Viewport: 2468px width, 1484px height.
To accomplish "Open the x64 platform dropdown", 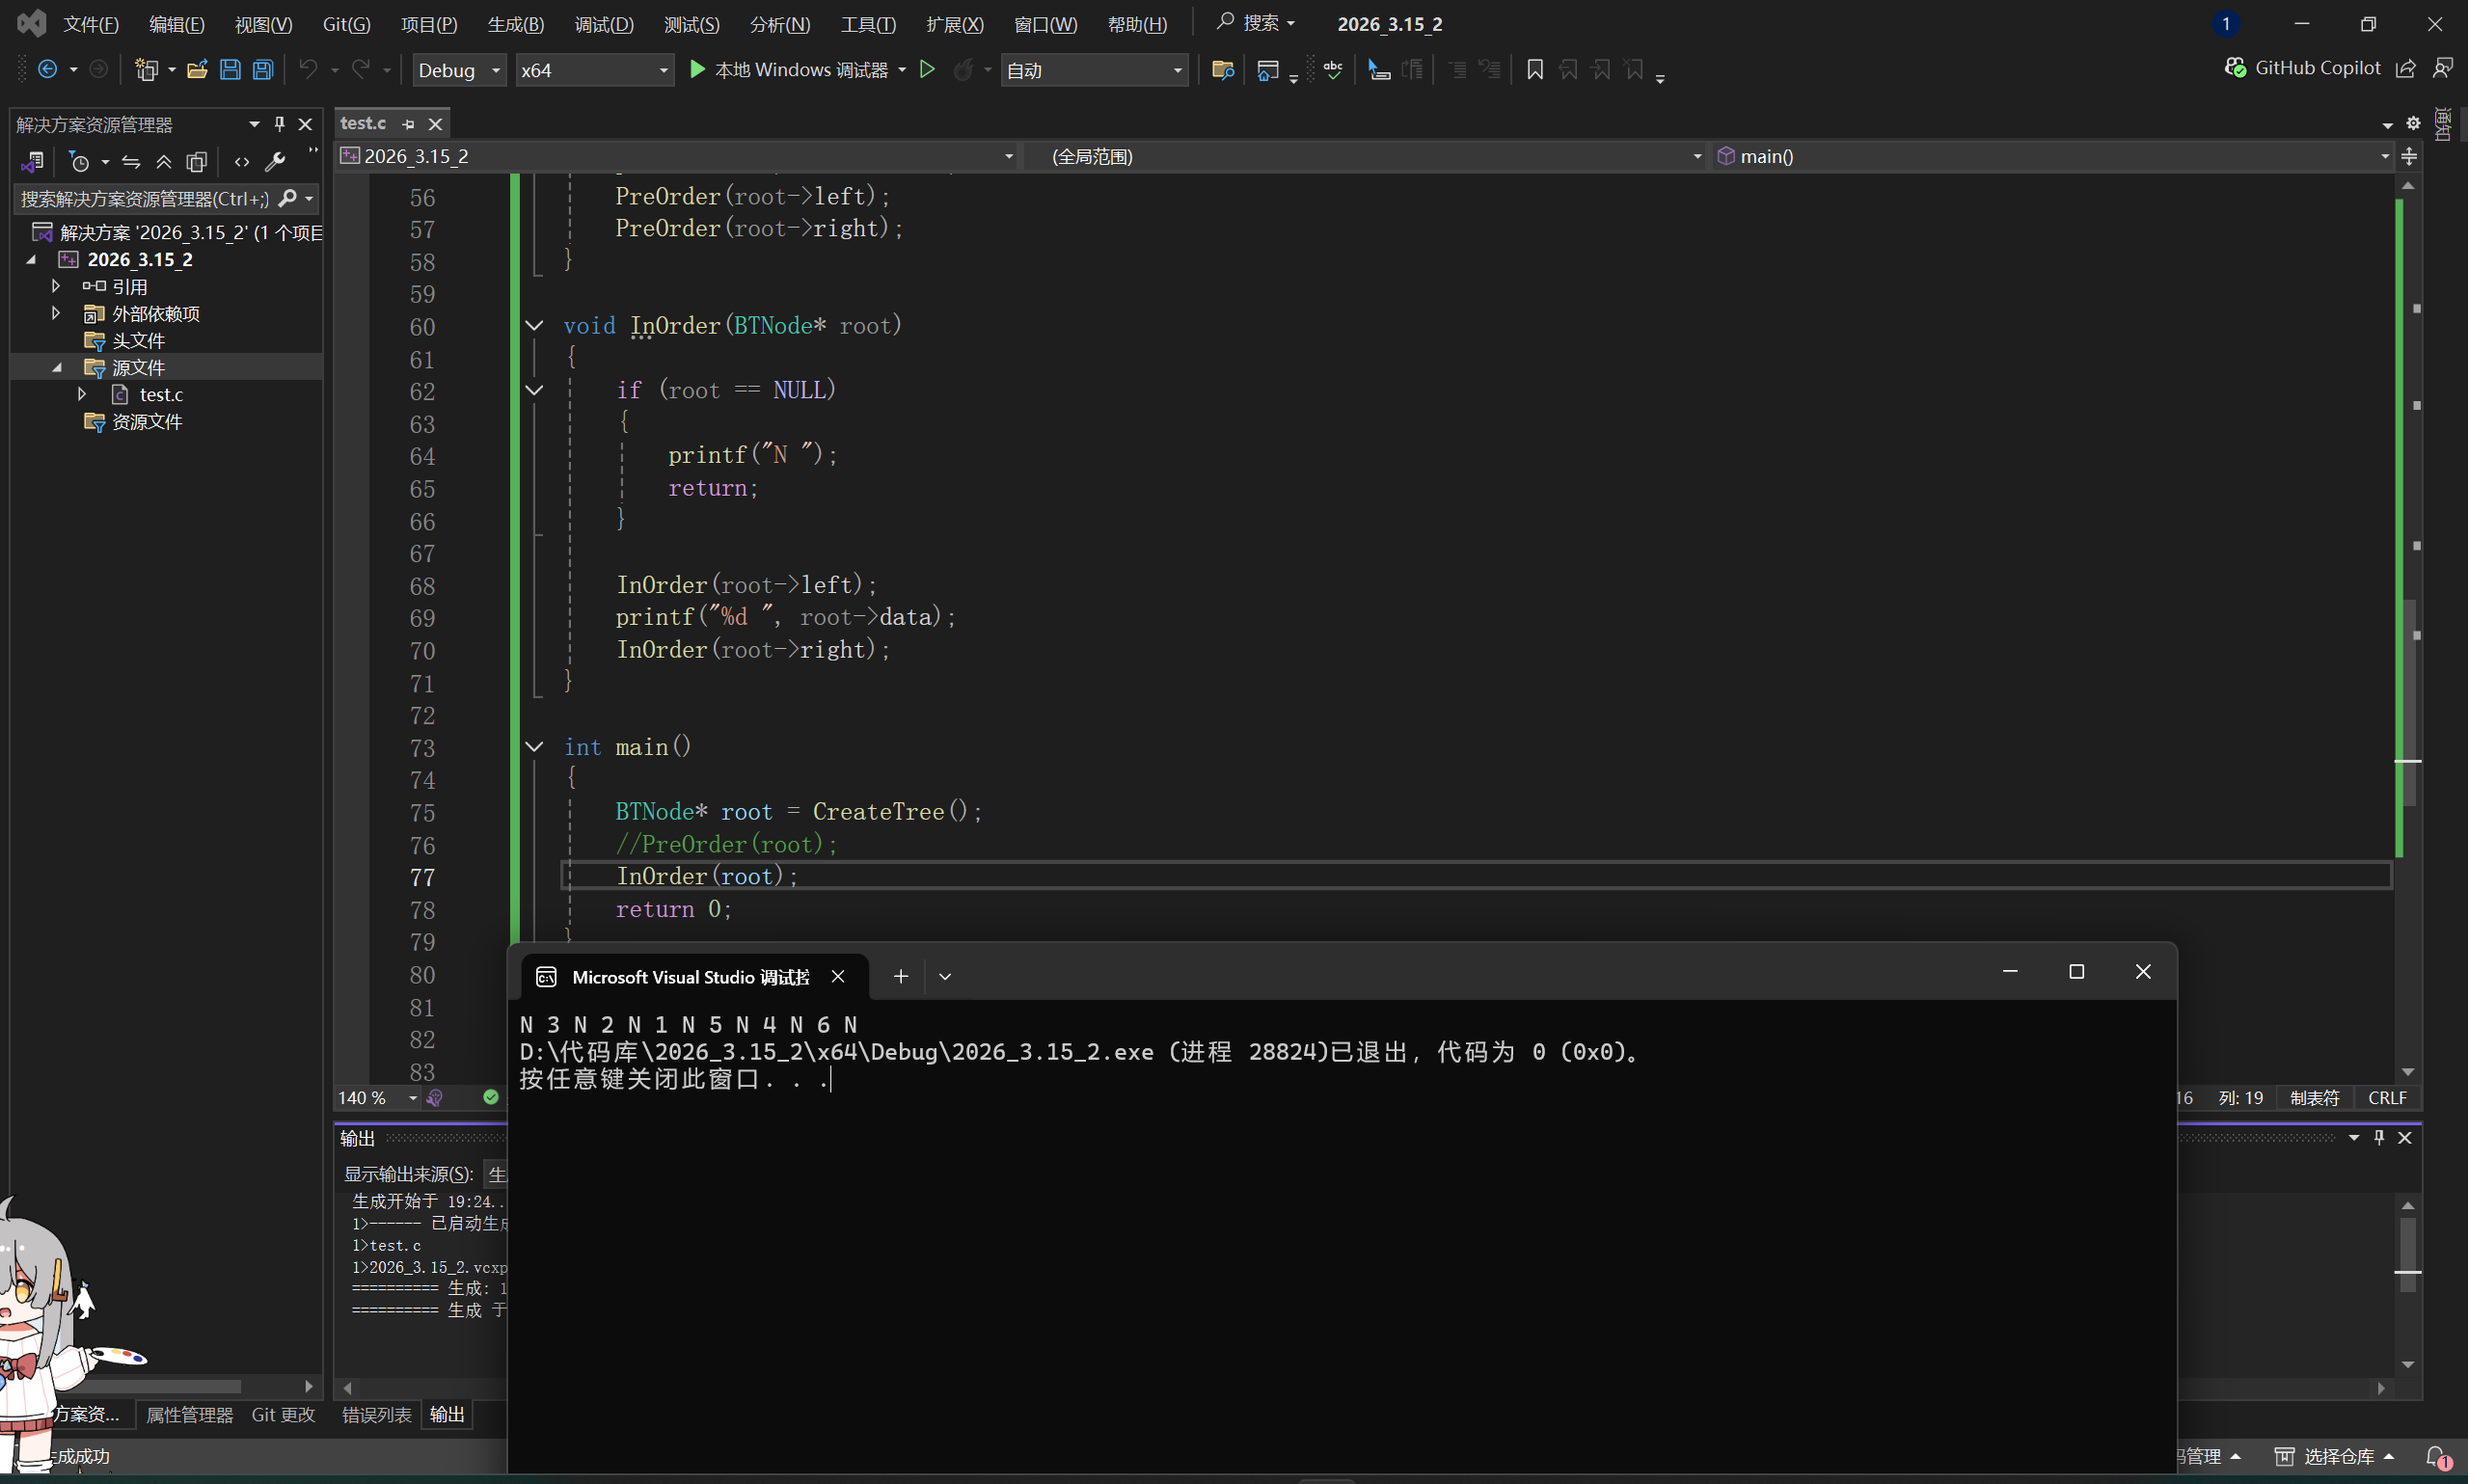I will (x=594, y=70).
